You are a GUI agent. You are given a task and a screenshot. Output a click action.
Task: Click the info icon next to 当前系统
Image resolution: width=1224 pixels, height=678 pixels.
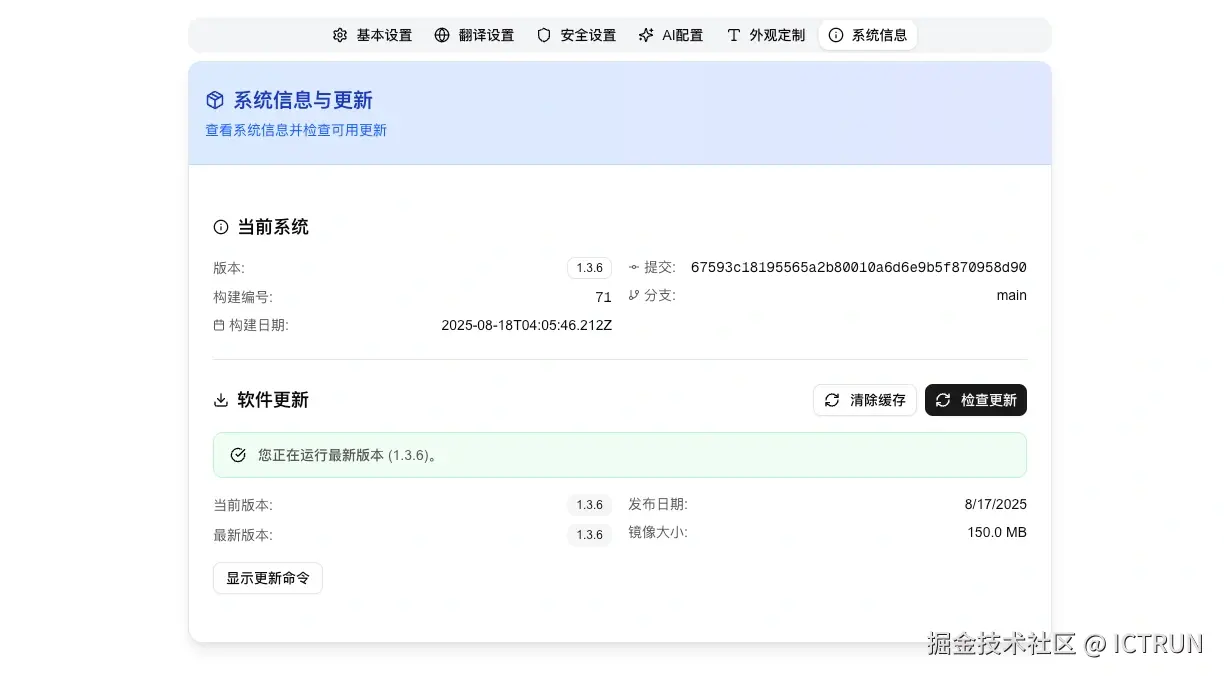tap(221, 227)
